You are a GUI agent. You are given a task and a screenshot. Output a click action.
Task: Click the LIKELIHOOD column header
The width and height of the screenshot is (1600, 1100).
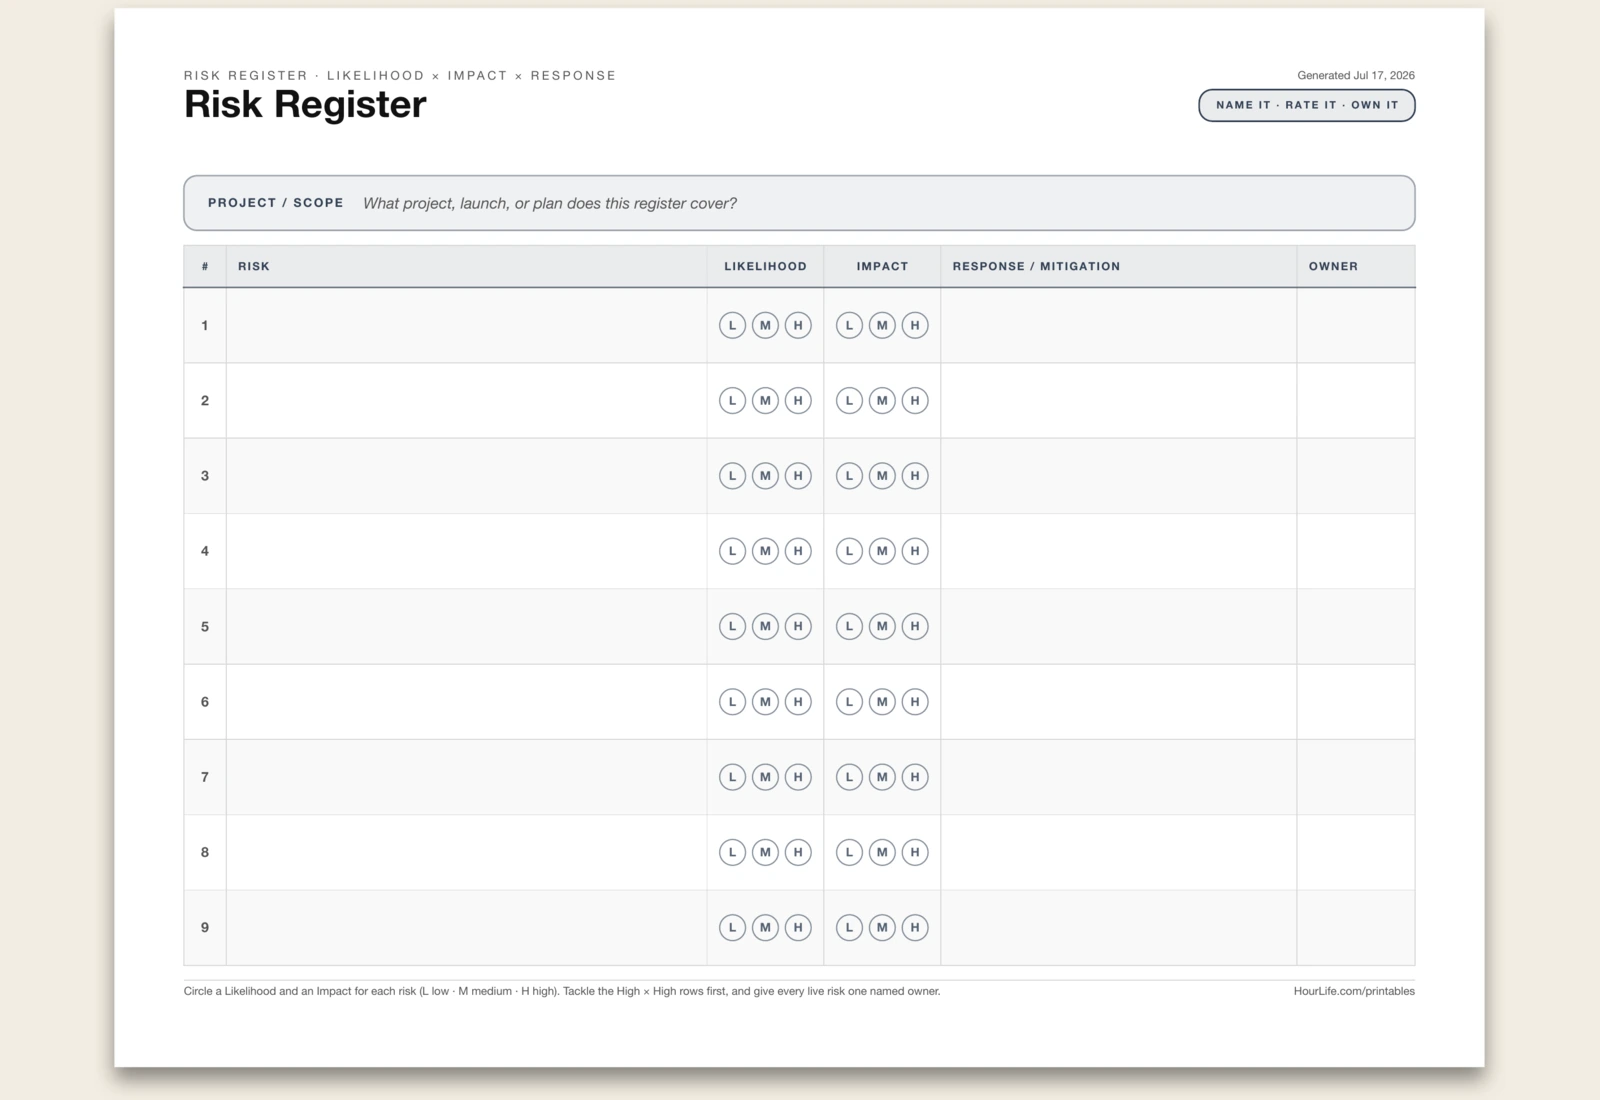765,266
